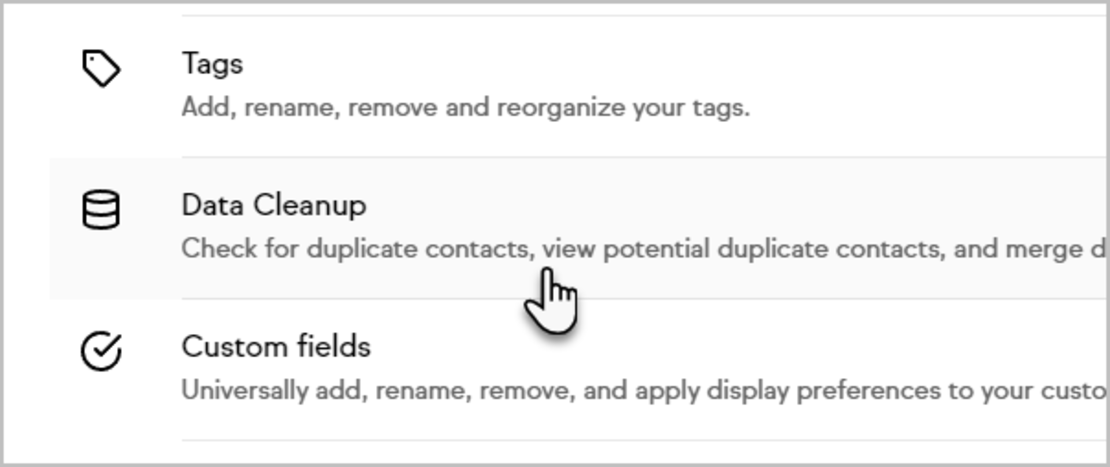Select the 'Check for duplicate contacts' description text
This screenshot has height=467, width=1110.
[x=644, y=250]
